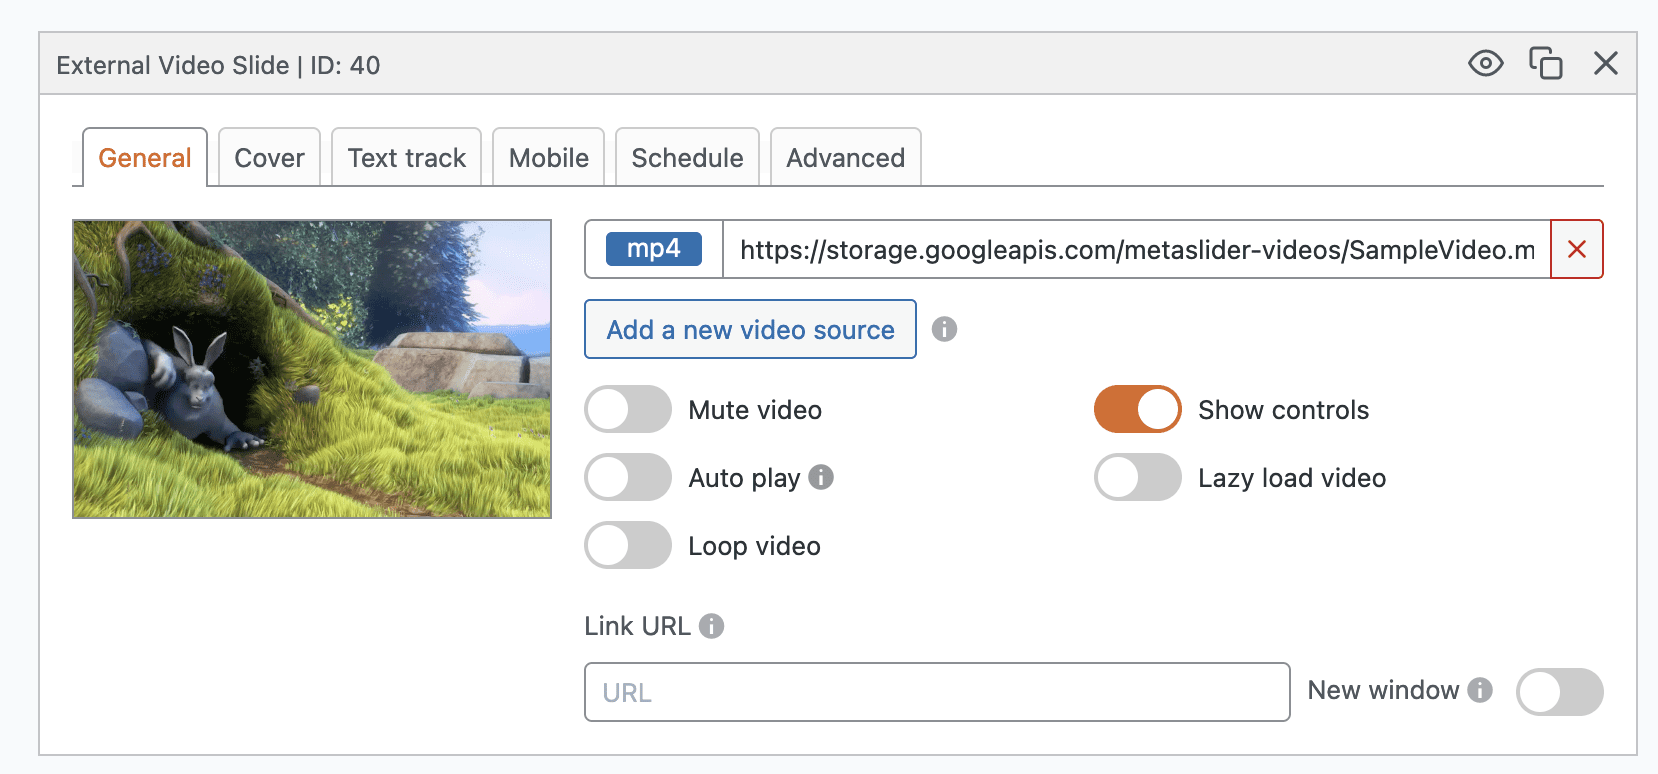Preview the slide with the eye icon
Image resolution: width=1658 pixels, height=774 pixels.
pyautogui.click(x=1485, y=64)
